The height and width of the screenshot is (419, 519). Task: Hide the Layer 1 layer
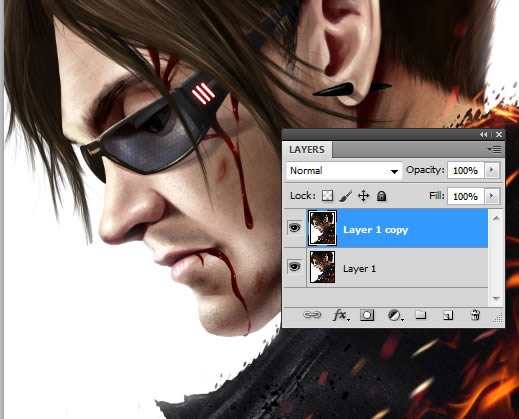(x=294, y=267)
